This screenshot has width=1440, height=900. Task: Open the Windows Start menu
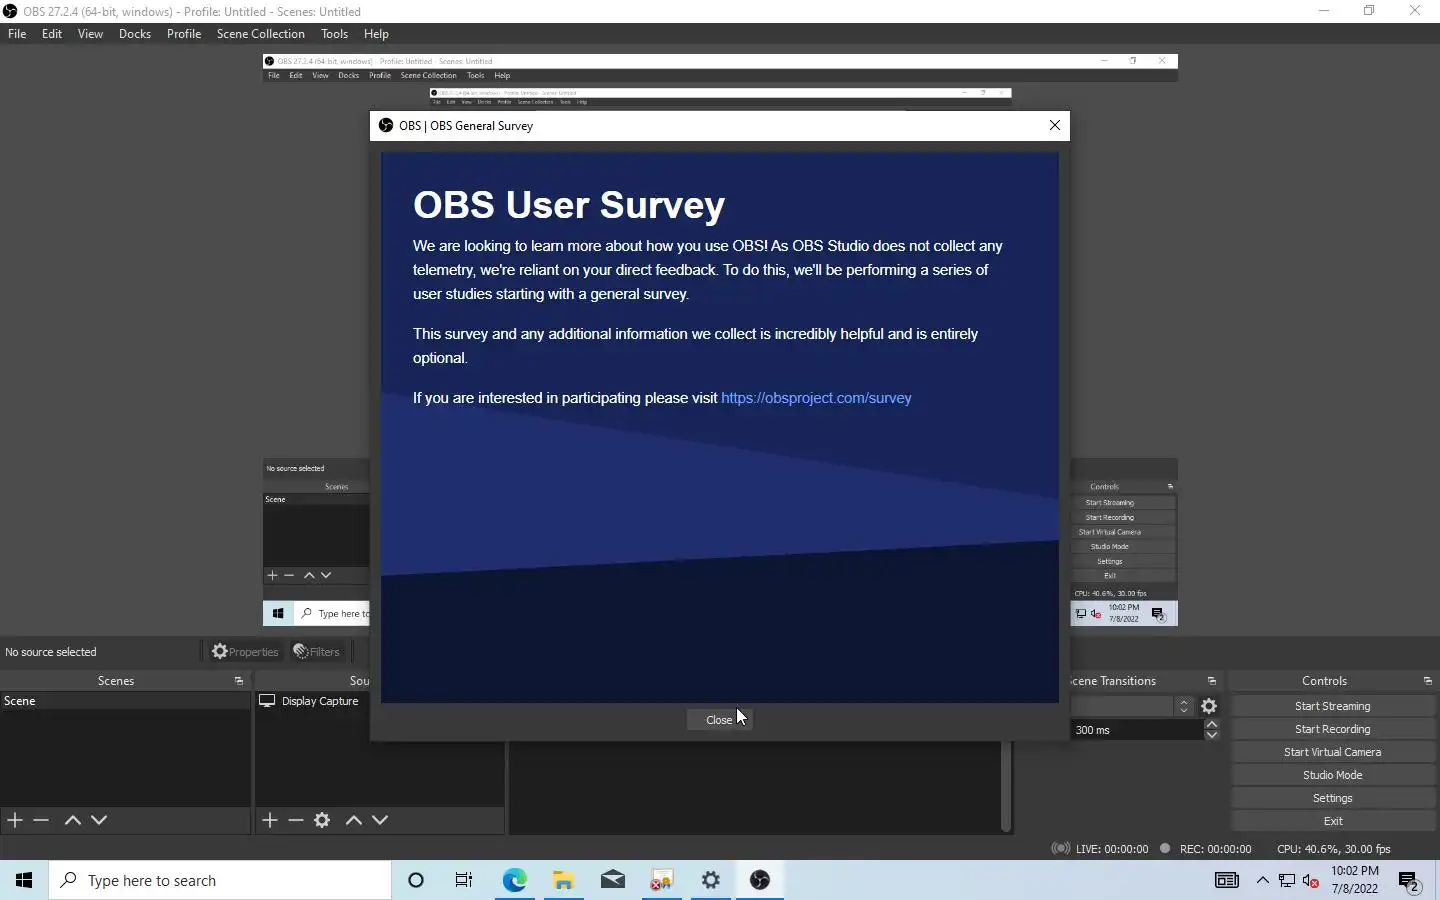click(x=24, y=880)
